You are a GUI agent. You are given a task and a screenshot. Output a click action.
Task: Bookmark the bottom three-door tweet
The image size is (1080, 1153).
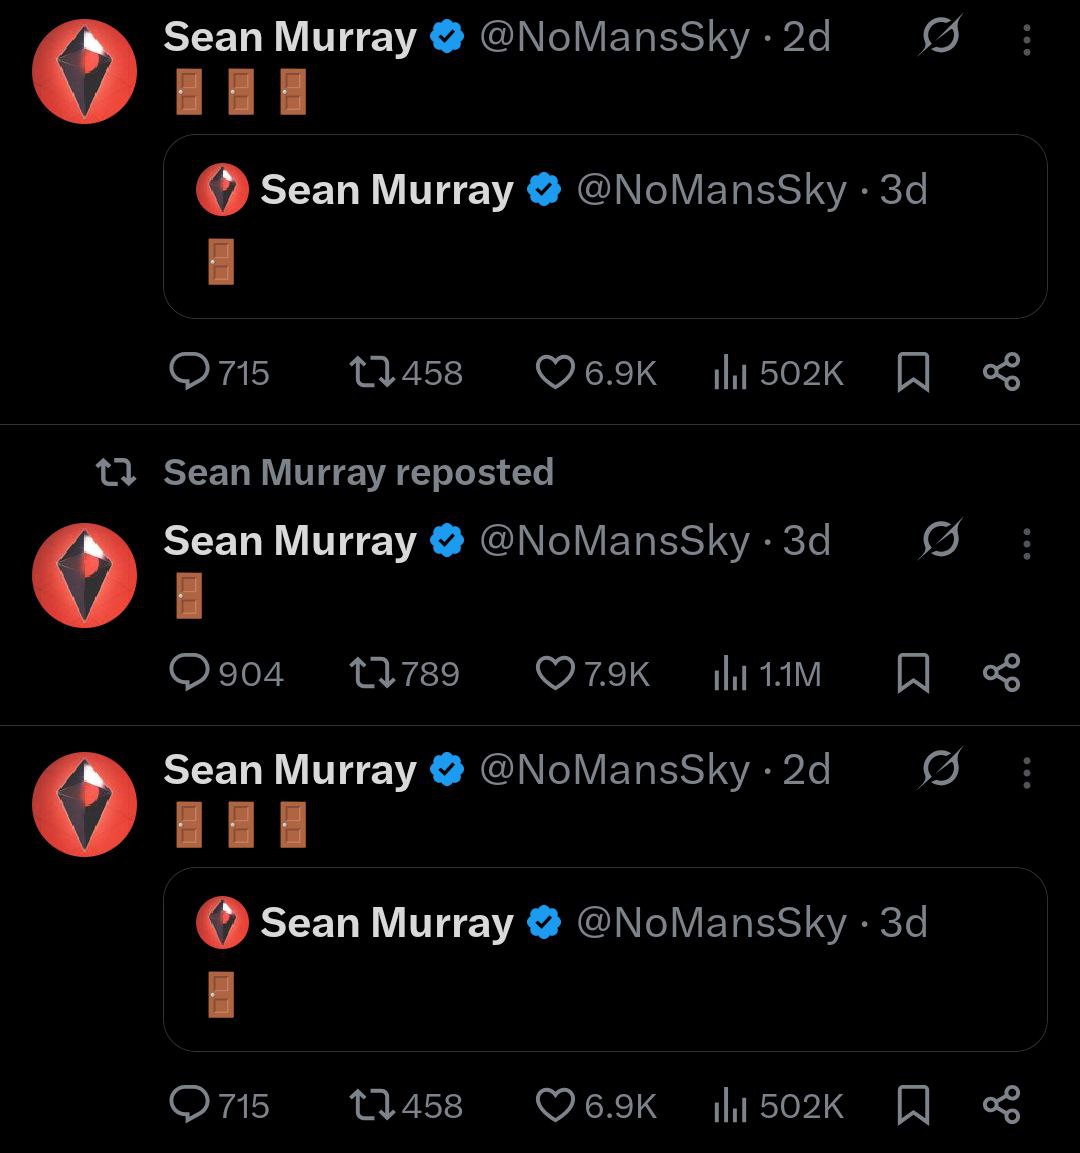coord(912,1105)
